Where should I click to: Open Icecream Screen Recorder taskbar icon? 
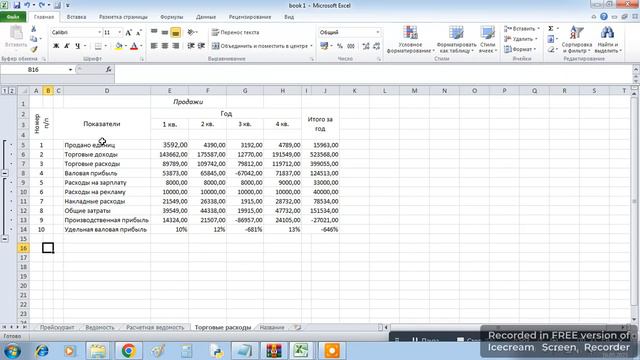(x=332, y=351)
